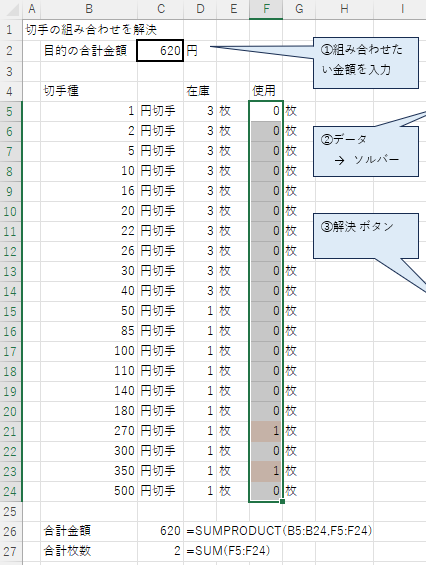Viewport: 426px width, 565px height.
Task: Select row 5 header
Action: [x=11, y=111]
